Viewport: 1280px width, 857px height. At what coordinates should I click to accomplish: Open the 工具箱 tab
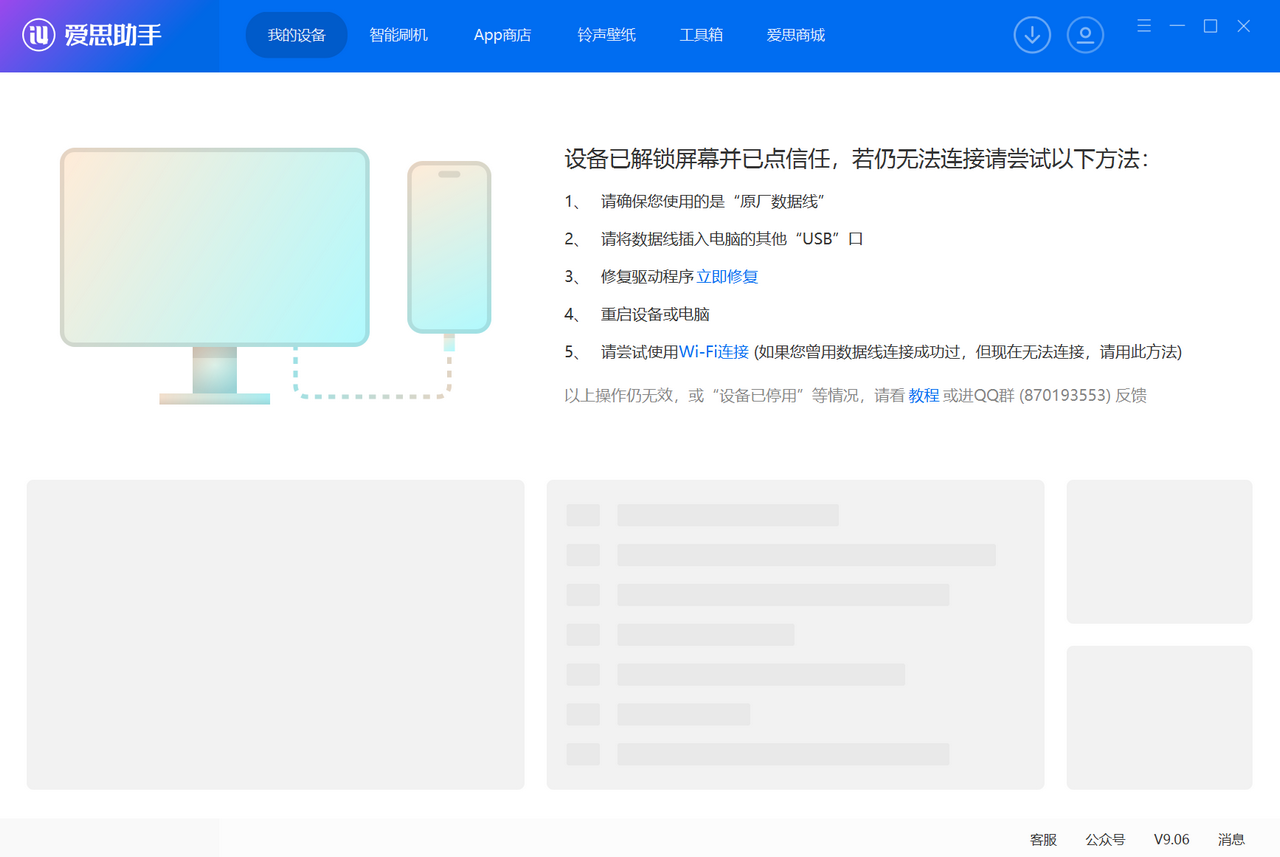pos(701,35)
